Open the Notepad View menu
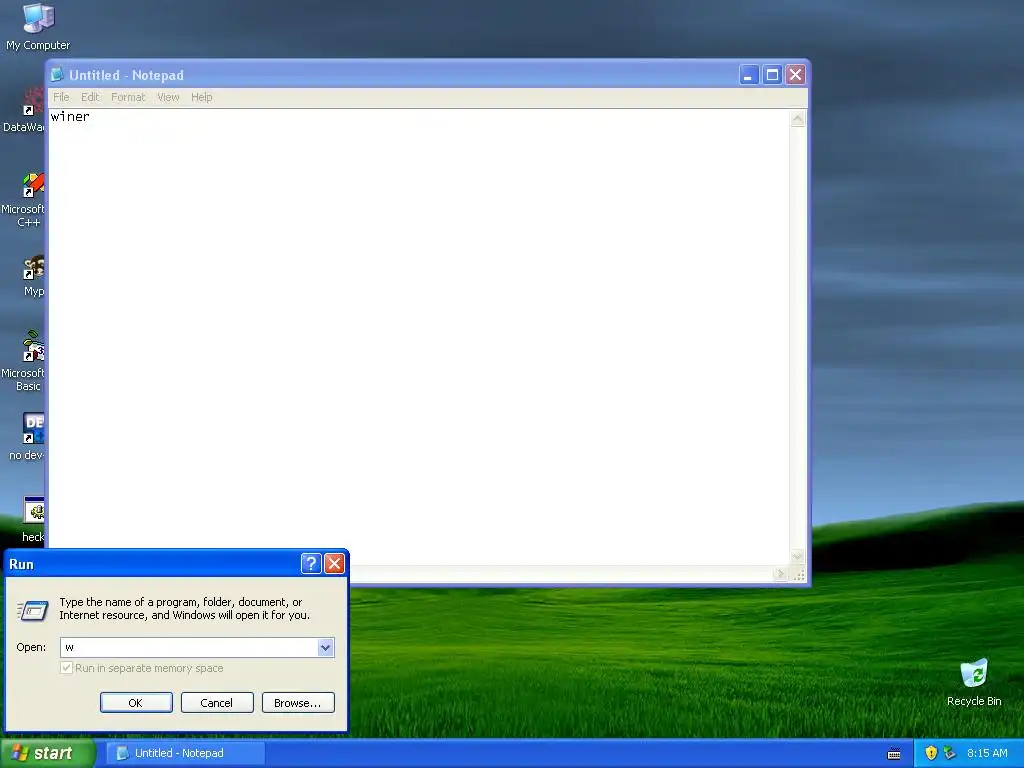Viewport: 1024px width, 768px height. click(x=168, y=97)
